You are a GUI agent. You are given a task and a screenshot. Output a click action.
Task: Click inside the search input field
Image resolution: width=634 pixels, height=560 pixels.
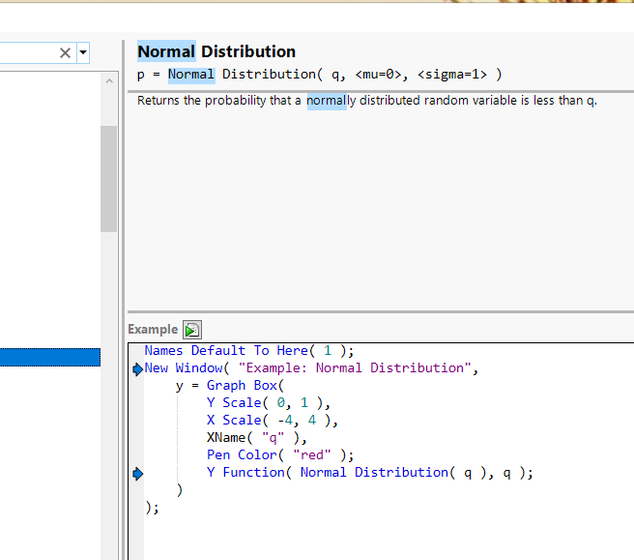[27, 53]
